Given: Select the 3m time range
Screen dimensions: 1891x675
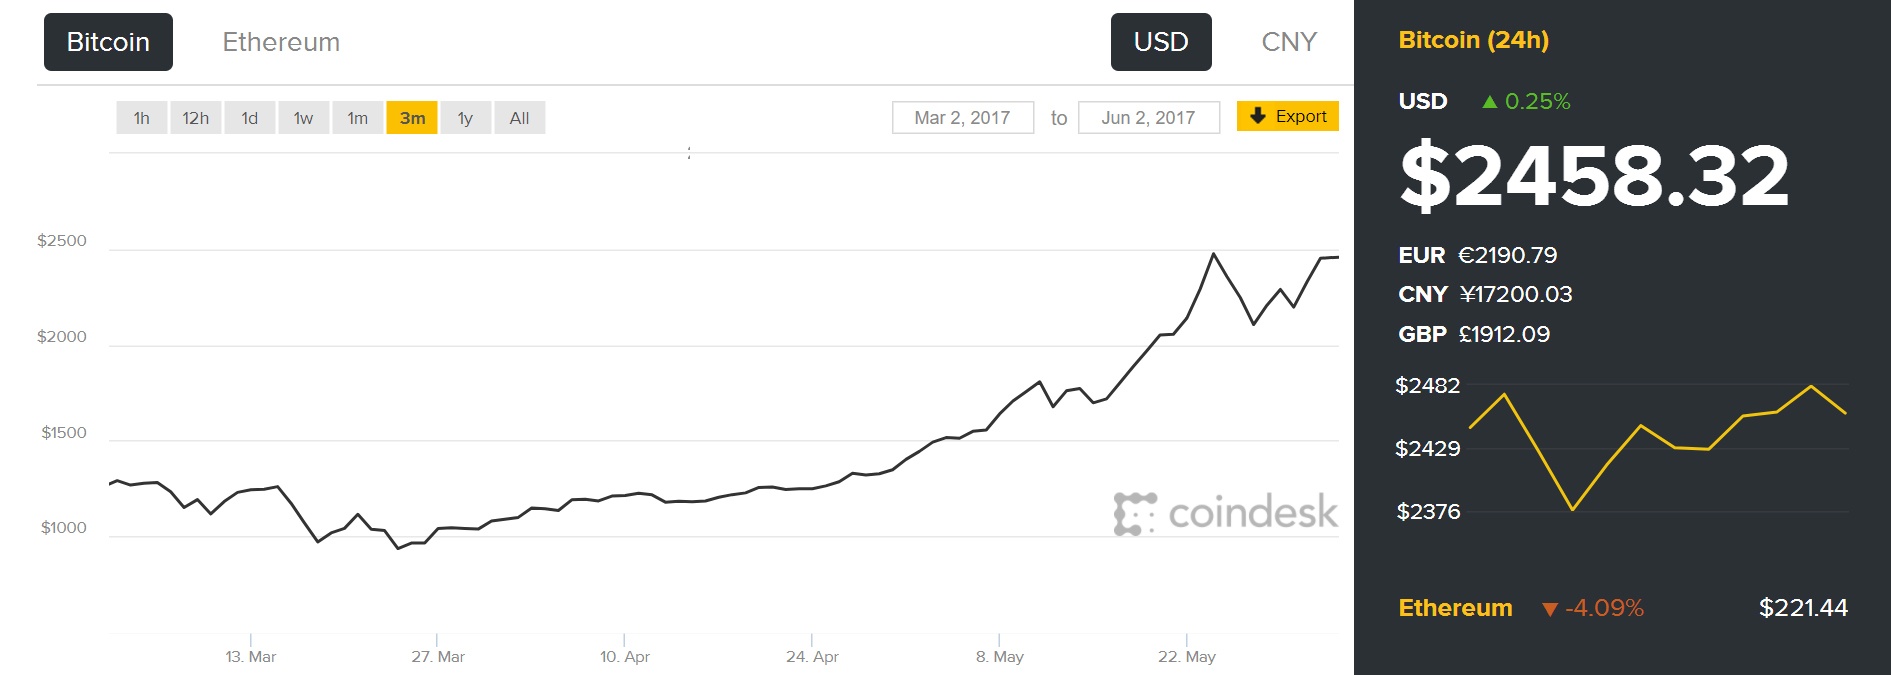Looking at the screenshot, I should tap(412, 118).
